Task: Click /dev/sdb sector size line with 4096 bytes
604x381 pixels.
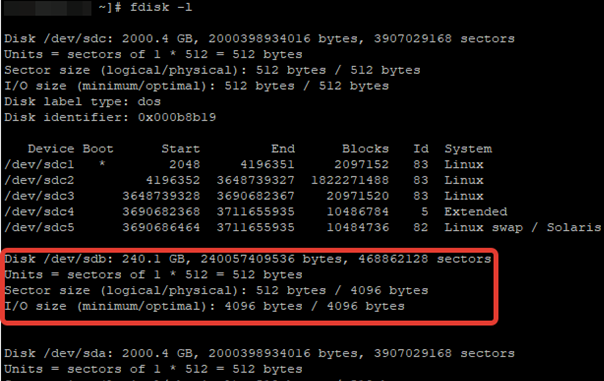Action: click(x=216, y=290)
